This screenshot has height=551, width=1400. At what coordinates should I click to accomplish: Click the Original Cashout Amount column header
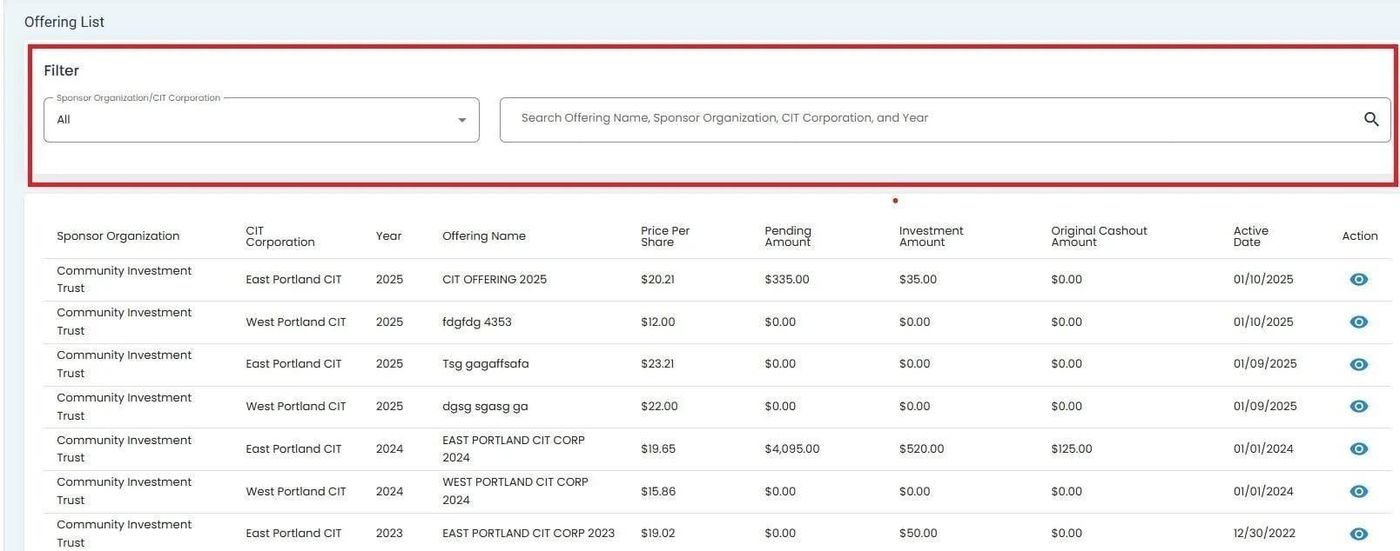(1098, 236)
